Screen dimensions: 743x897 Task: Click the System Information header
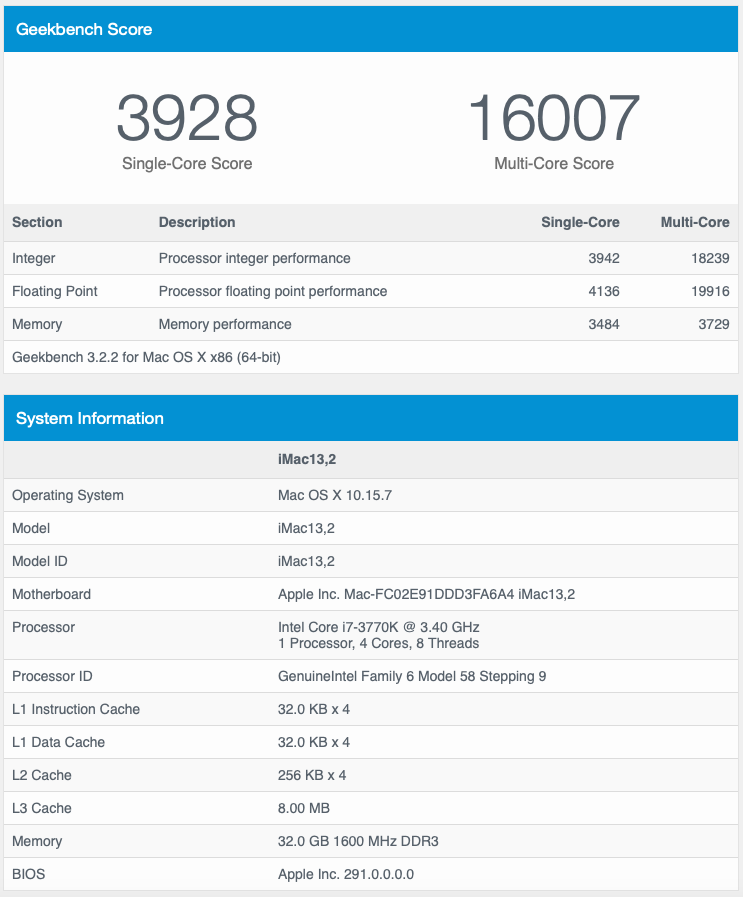371,418
